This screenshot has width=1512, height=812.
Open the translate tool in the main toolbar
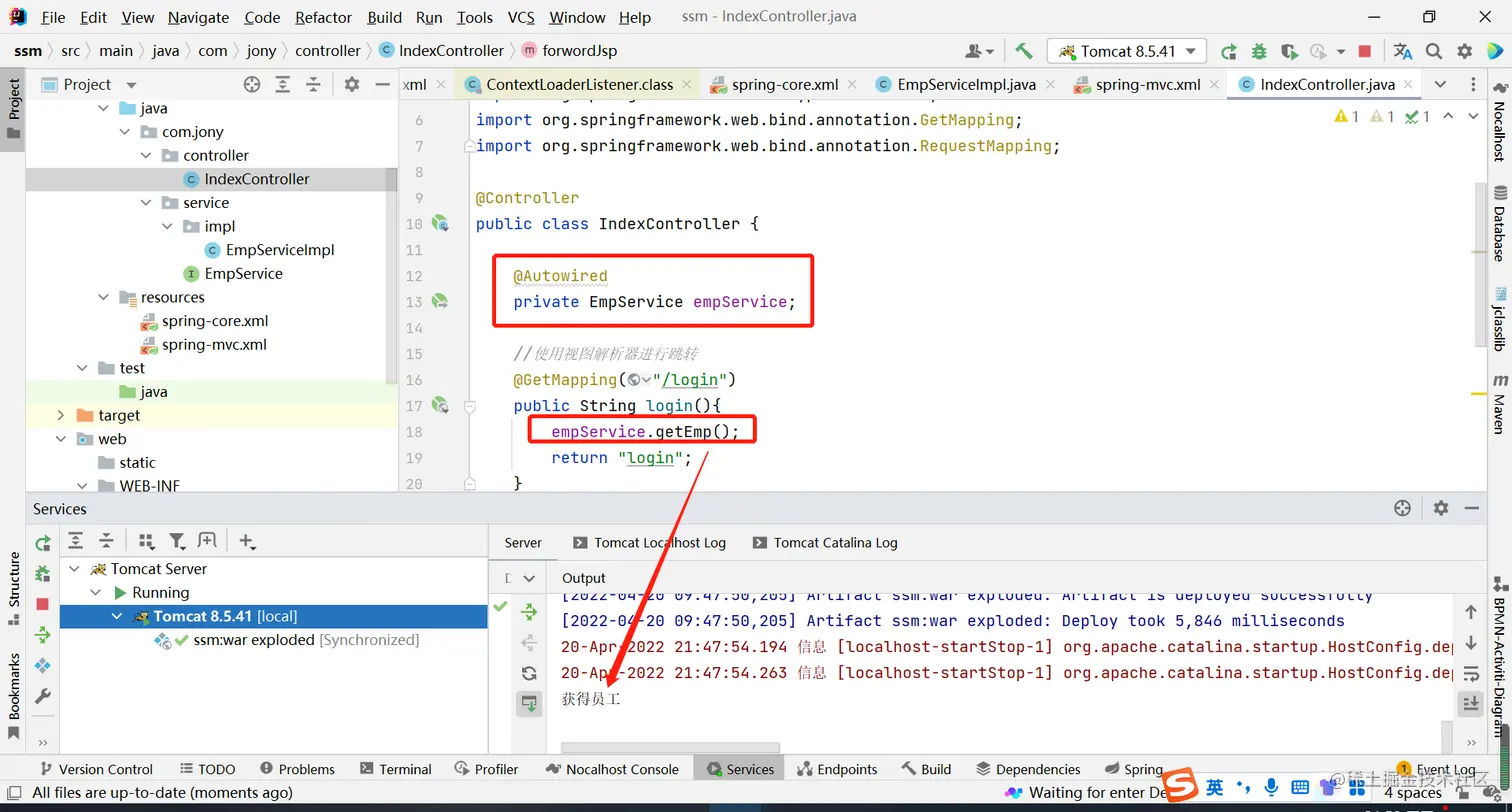1403,51
